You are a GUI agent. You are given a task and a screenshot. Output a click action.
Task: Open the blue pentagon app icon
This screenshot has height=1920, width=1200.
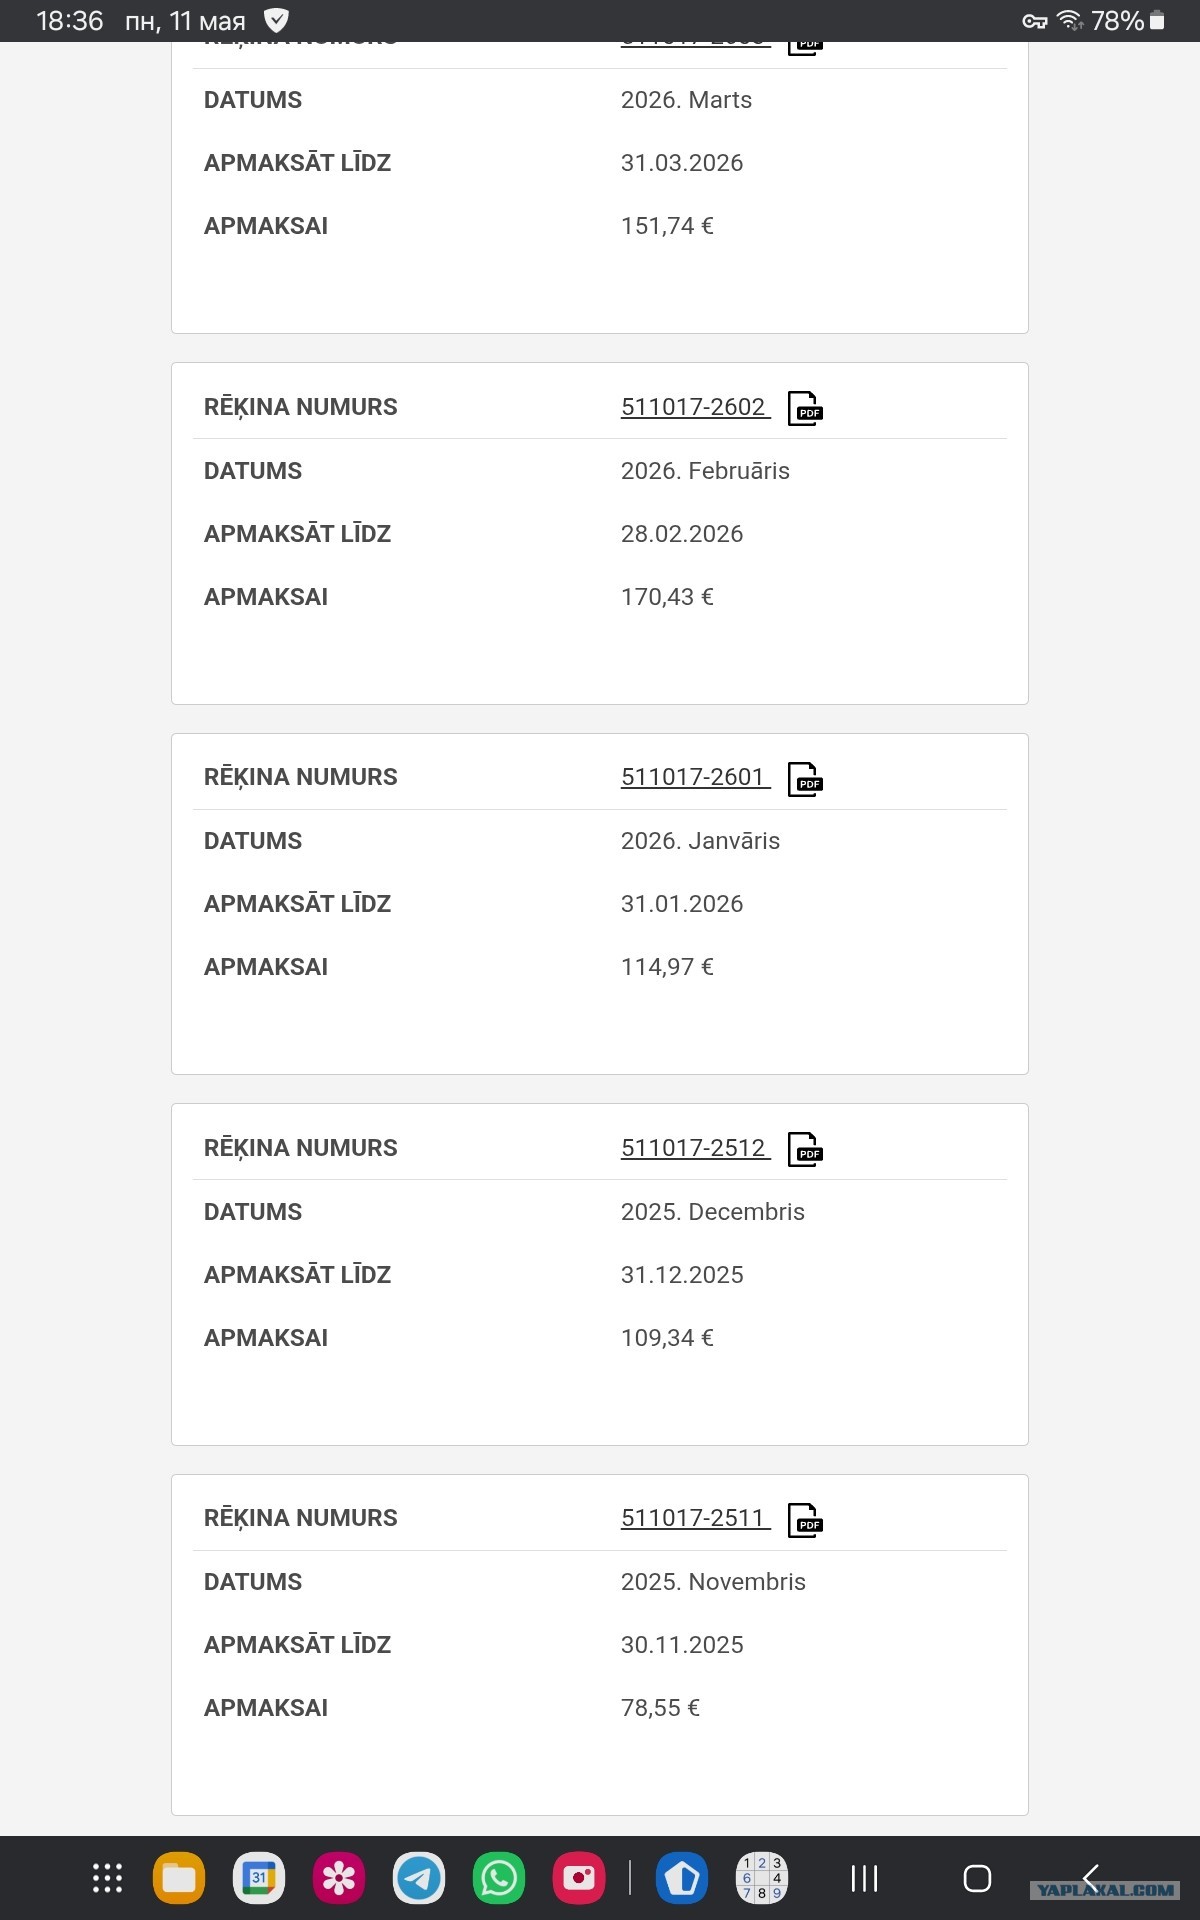tap(682, 1878)
